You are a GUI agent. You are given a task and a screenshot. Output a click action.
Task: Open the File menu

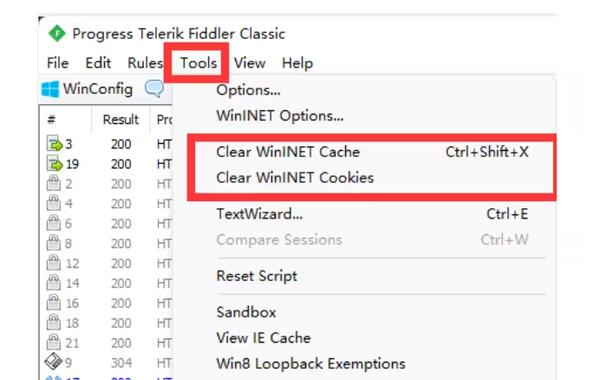point(57,63)
